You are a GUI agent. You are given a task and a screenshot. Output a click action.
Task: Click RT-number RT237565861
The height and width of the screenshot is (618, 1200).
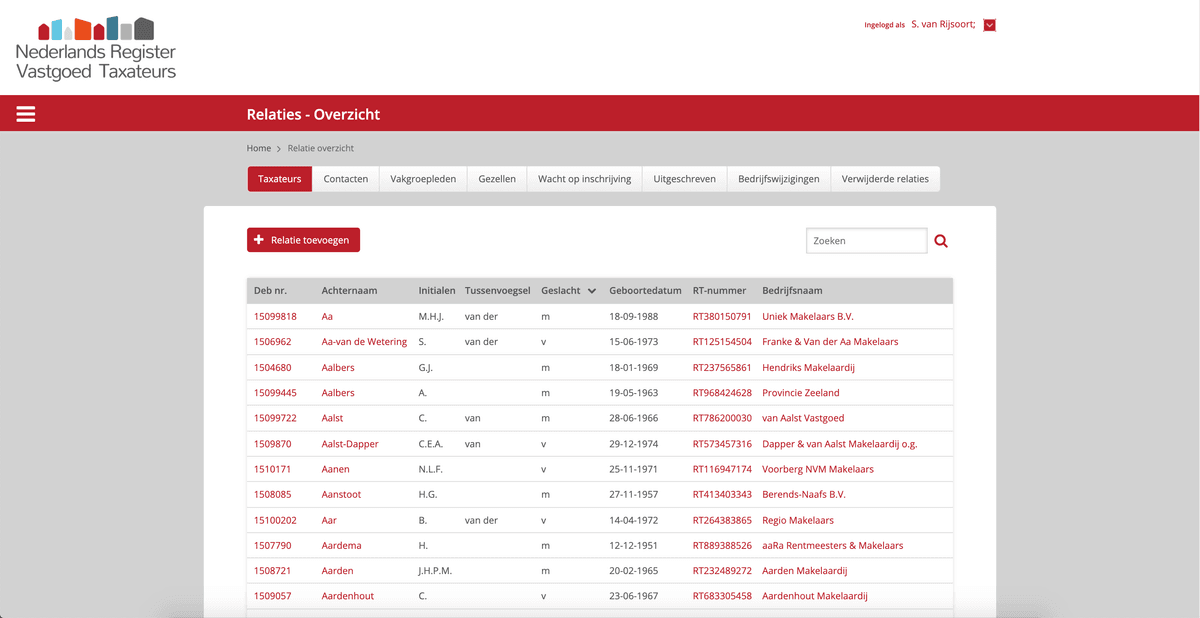click(721, 367)
